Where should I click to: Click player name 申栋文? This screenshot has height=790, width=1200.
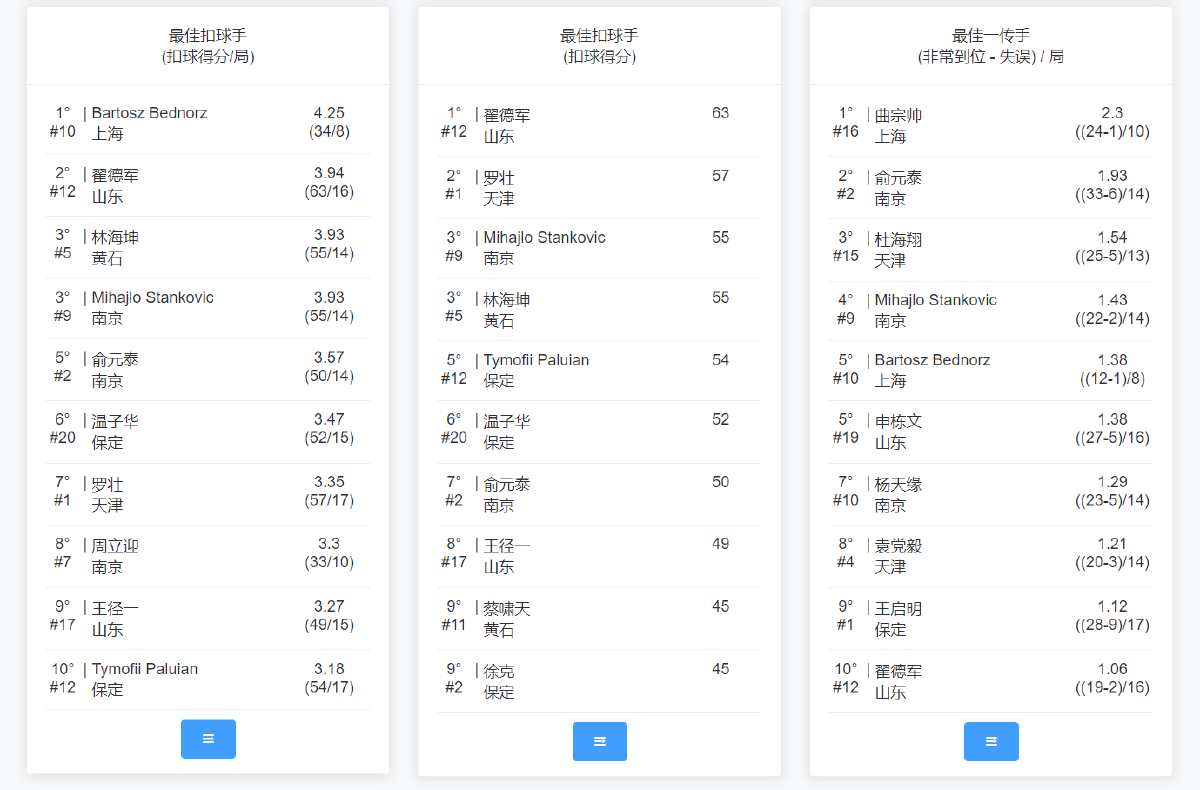[x=898, y=422]
